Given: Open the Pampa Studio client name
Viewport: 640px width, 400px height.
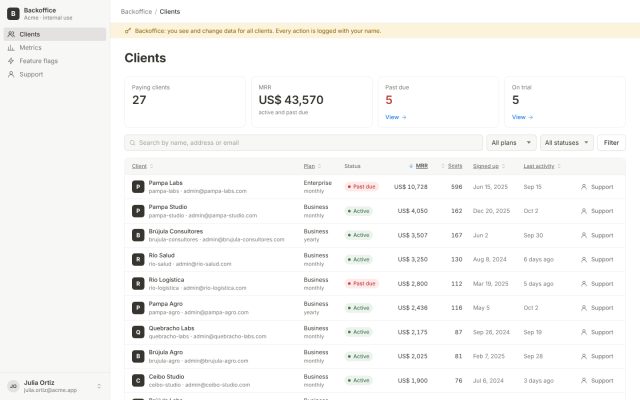Looking at the screenshot, I should coord(168,207).
